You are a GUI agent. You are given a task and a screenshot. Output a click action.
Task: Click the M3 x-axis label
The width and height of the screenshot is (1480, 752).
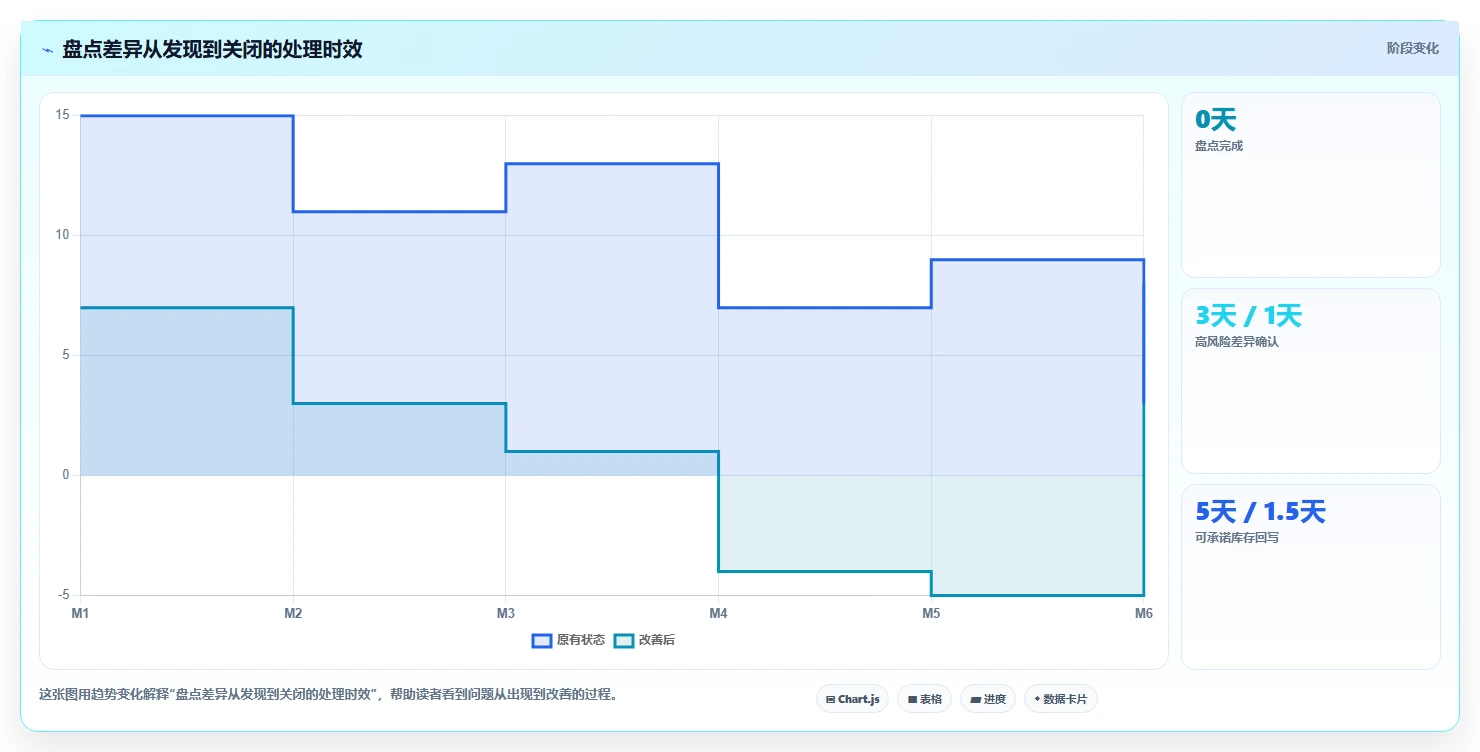point(506,614)
